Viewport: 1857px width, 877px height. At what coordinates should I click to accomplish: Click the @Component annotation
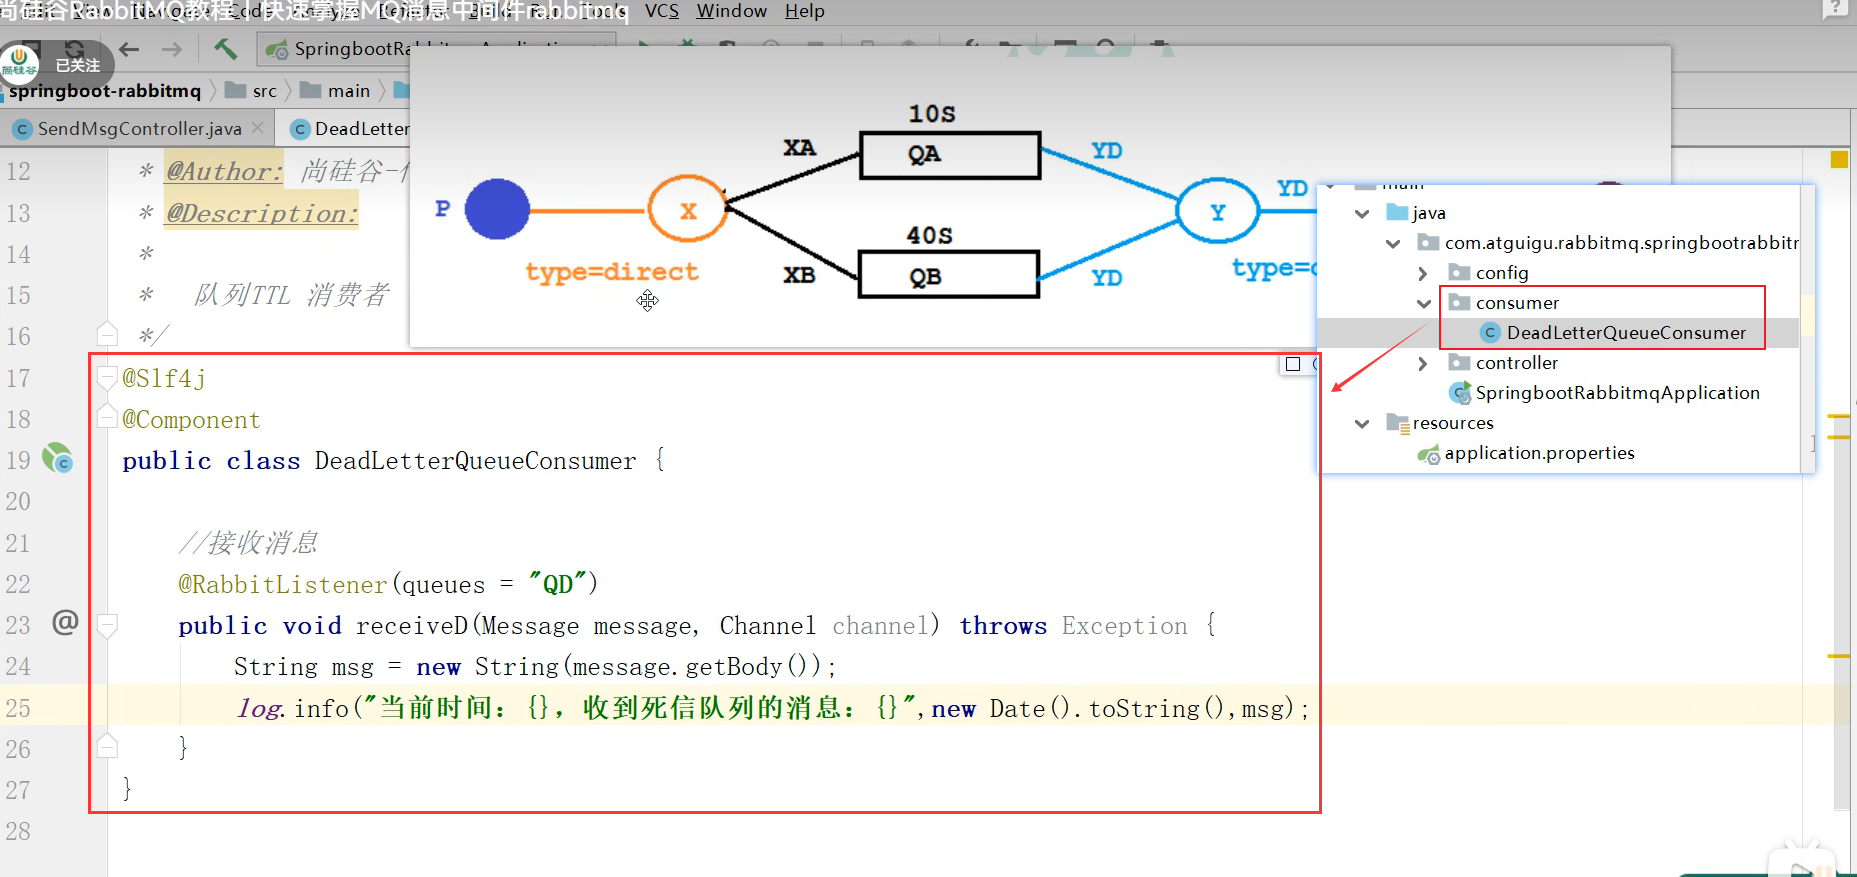(191, 420)
